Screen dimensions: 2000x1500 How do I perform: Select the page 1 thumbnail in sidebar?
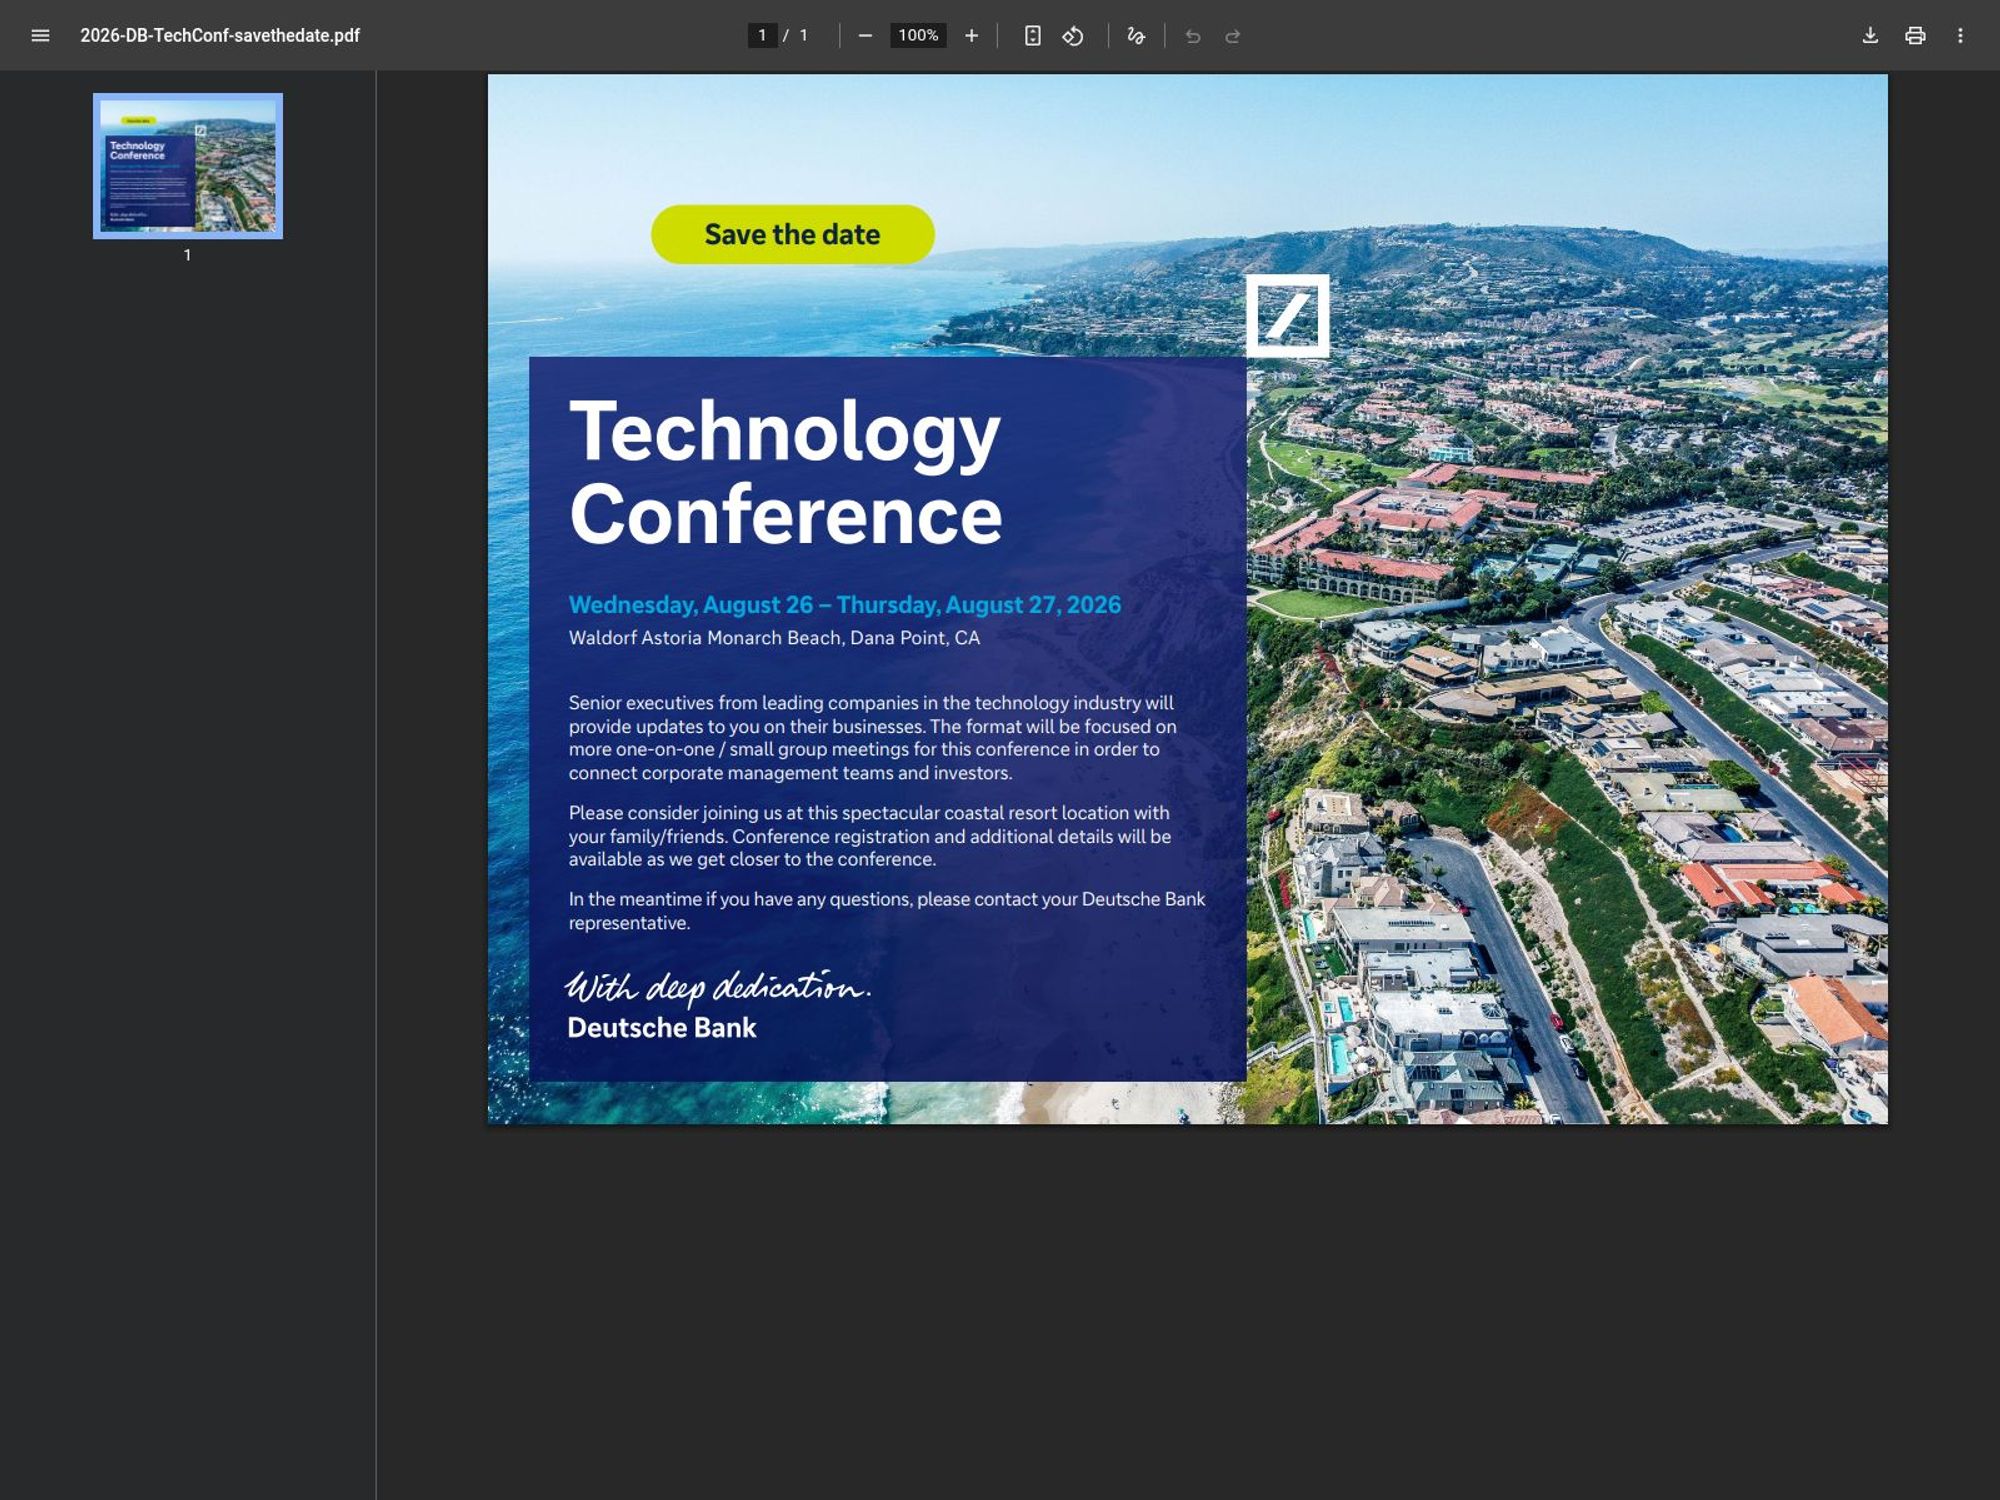point(186,165)
